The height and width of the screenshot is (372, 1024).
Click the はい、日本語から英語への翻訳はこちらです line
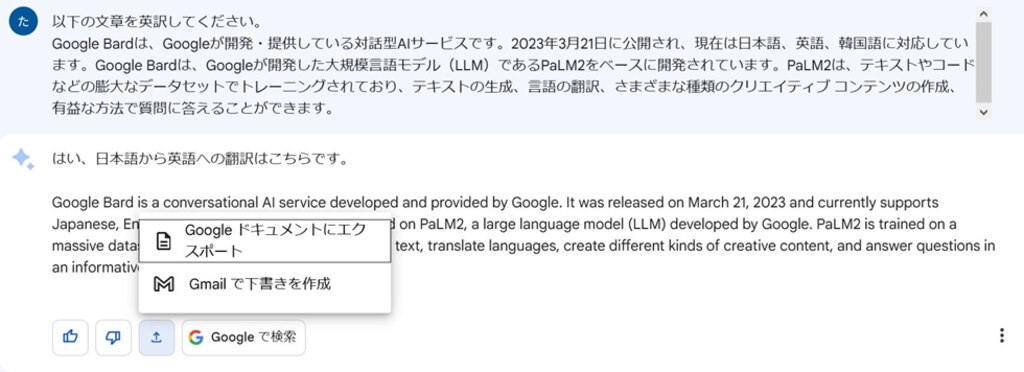coord(199,159)
